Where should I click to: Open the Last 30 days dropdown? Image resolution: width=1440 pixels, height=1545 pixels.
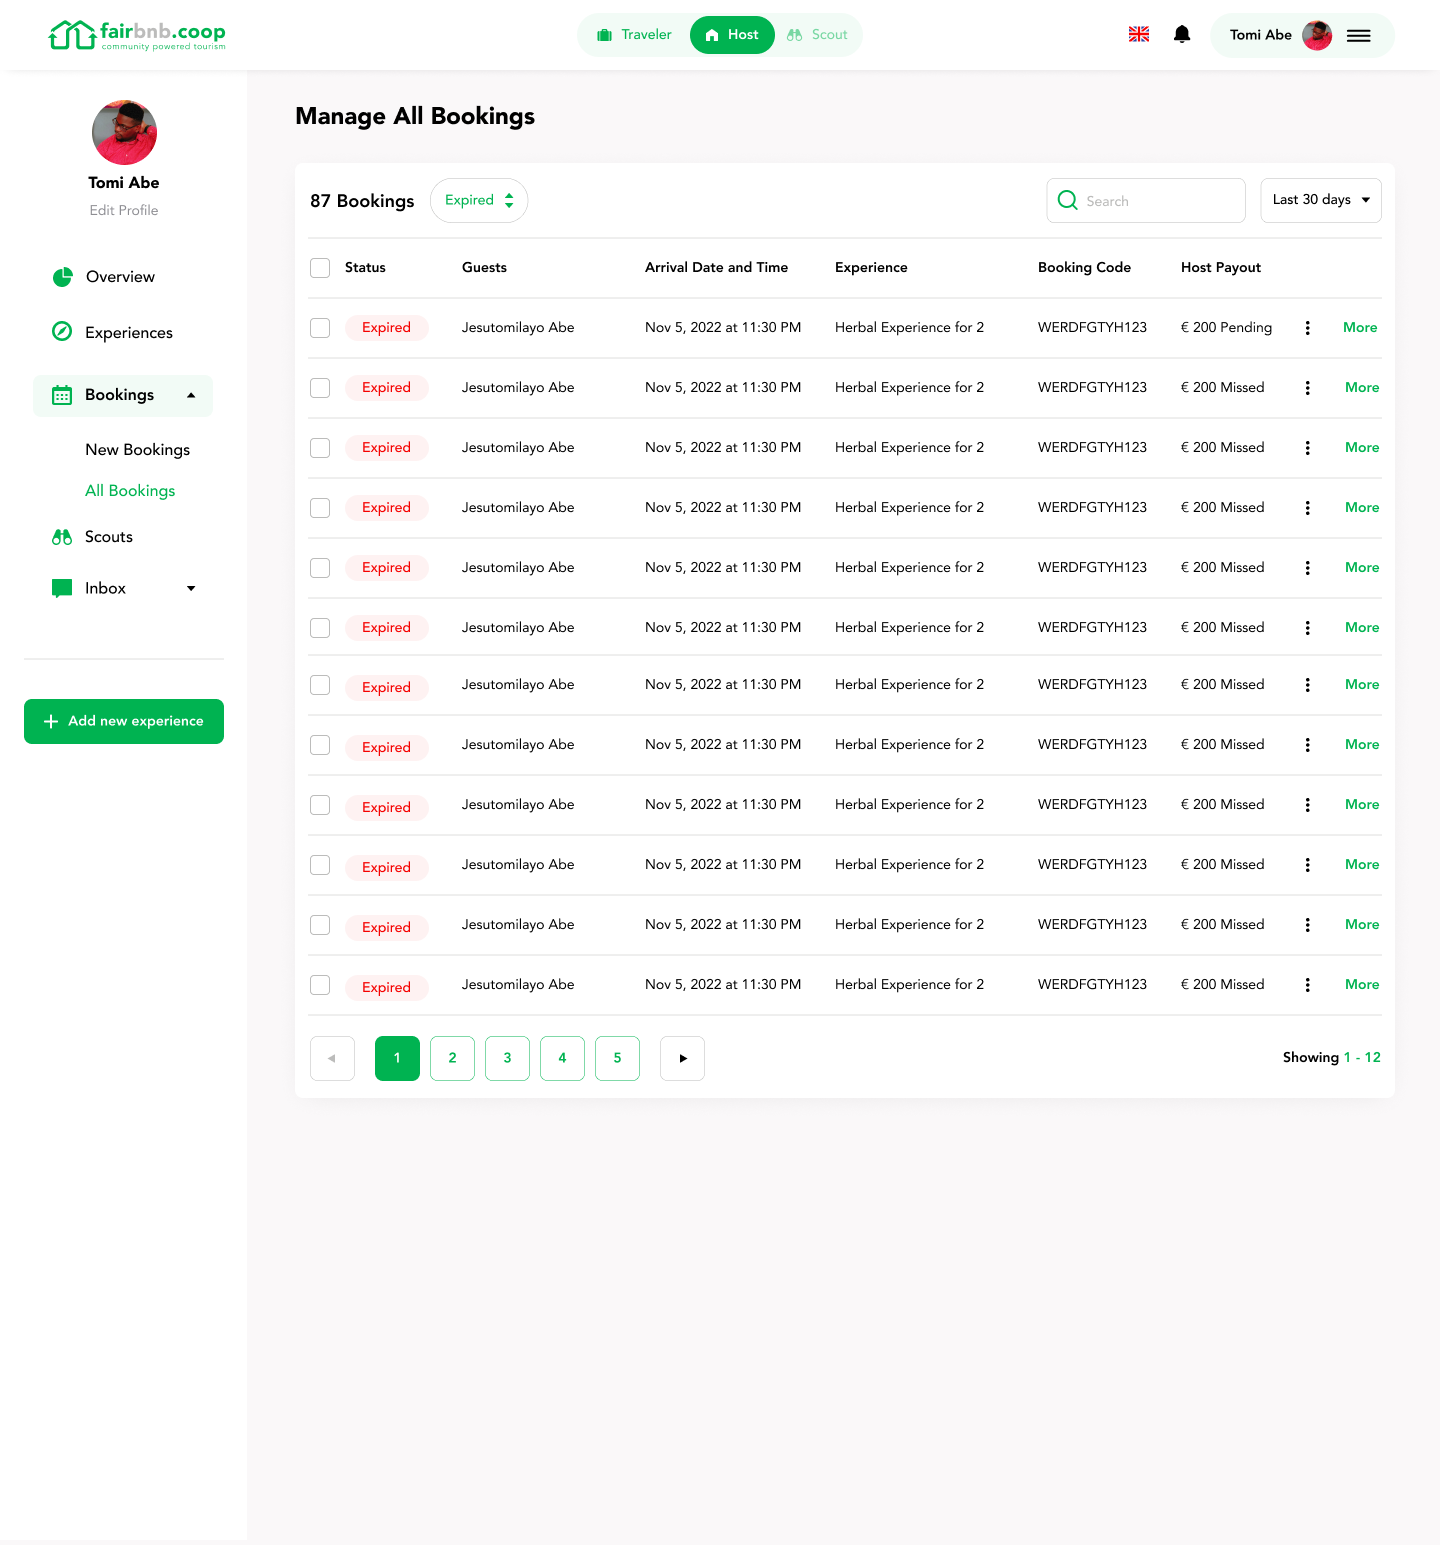tap(1321, 200)
